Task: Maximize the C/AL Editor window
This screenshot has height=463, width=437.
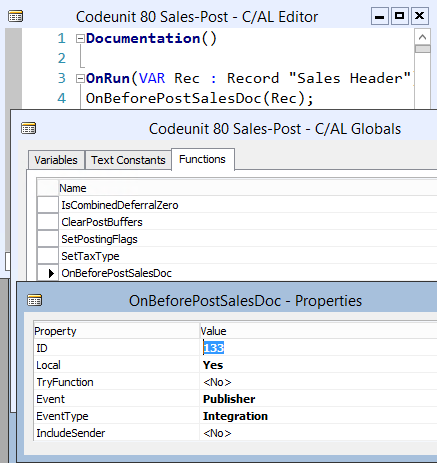Action: tap(400, 16)
